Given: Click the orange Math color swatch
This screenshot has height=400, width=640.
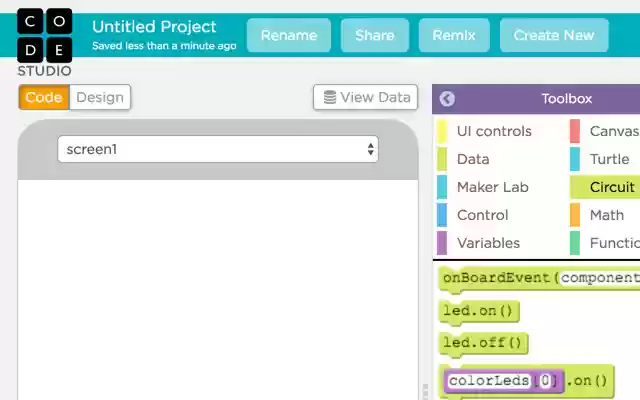Looking at the screenshot, I should [575, 215].
